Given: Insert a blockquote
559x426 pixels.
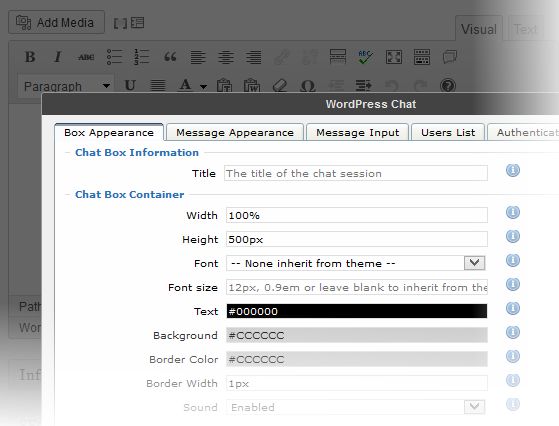Looking at the screenshot, I should click(x=170, y=57).
